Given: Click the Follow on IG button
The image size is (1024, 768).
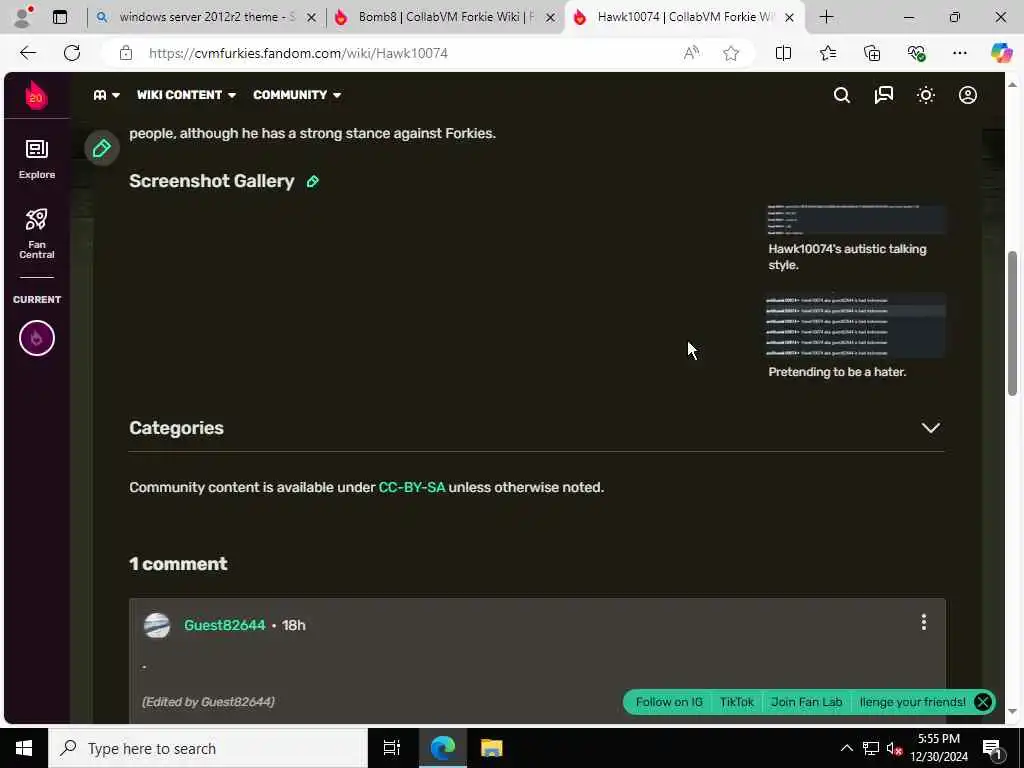Looking at the screenshot, I should pos(669,702).
